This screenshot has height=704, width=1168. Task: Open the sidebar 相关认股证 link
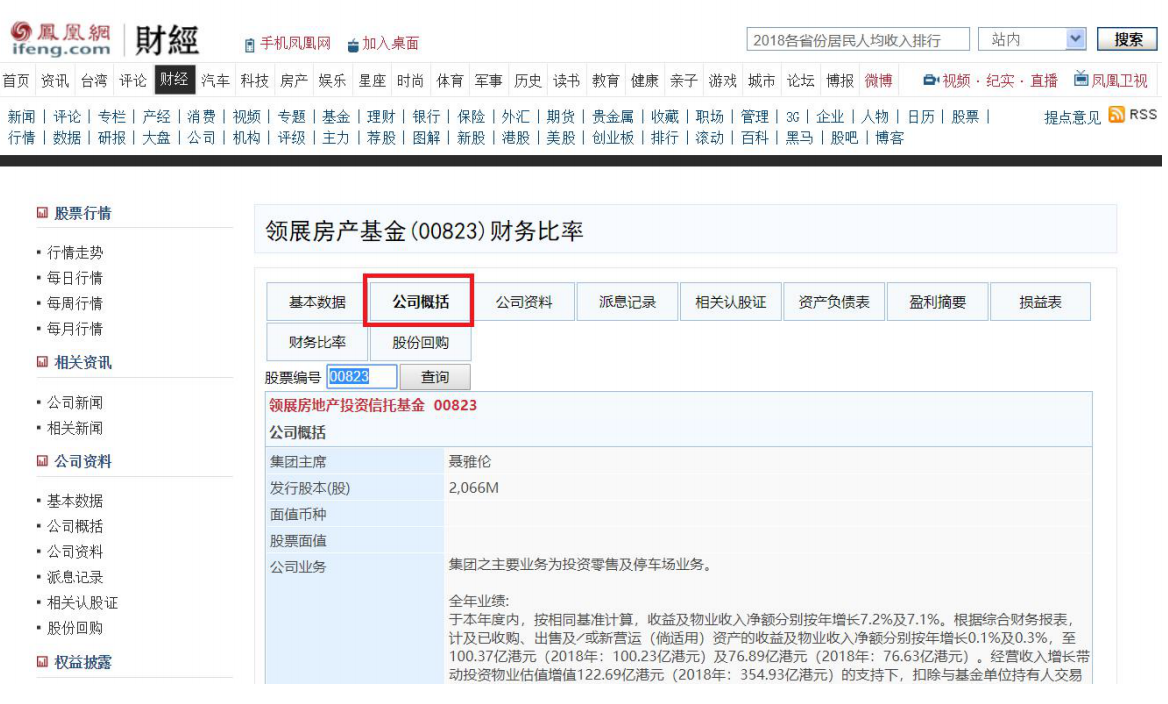tap(83, 603)
